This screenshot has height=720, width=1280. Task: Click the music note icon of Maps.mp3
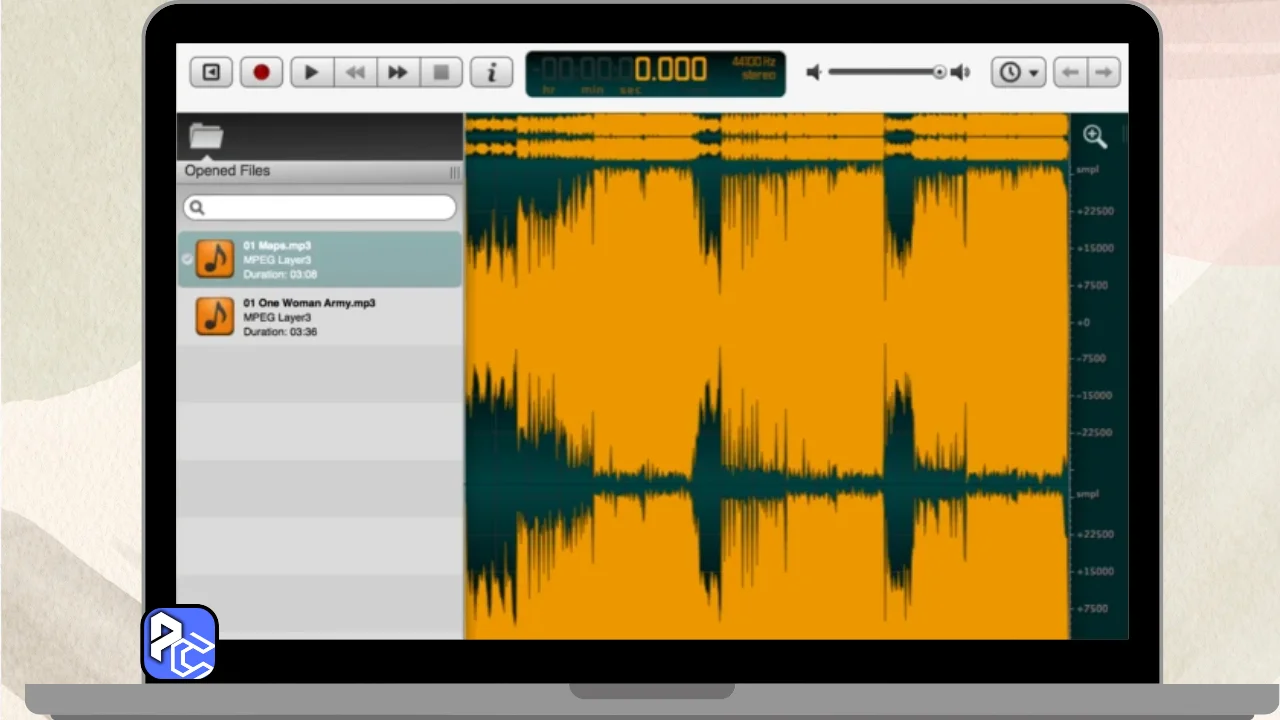pyautogui.click(x=215, y=259)
